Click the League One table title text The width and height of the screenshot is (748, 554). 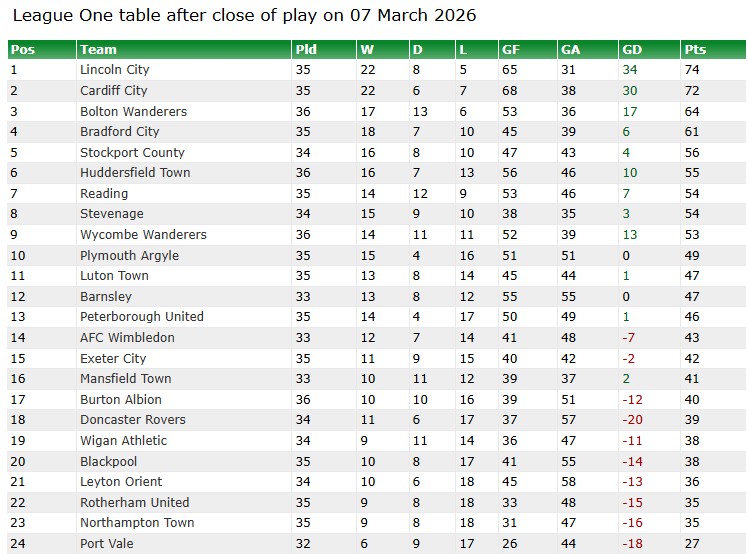coord(244,16)
